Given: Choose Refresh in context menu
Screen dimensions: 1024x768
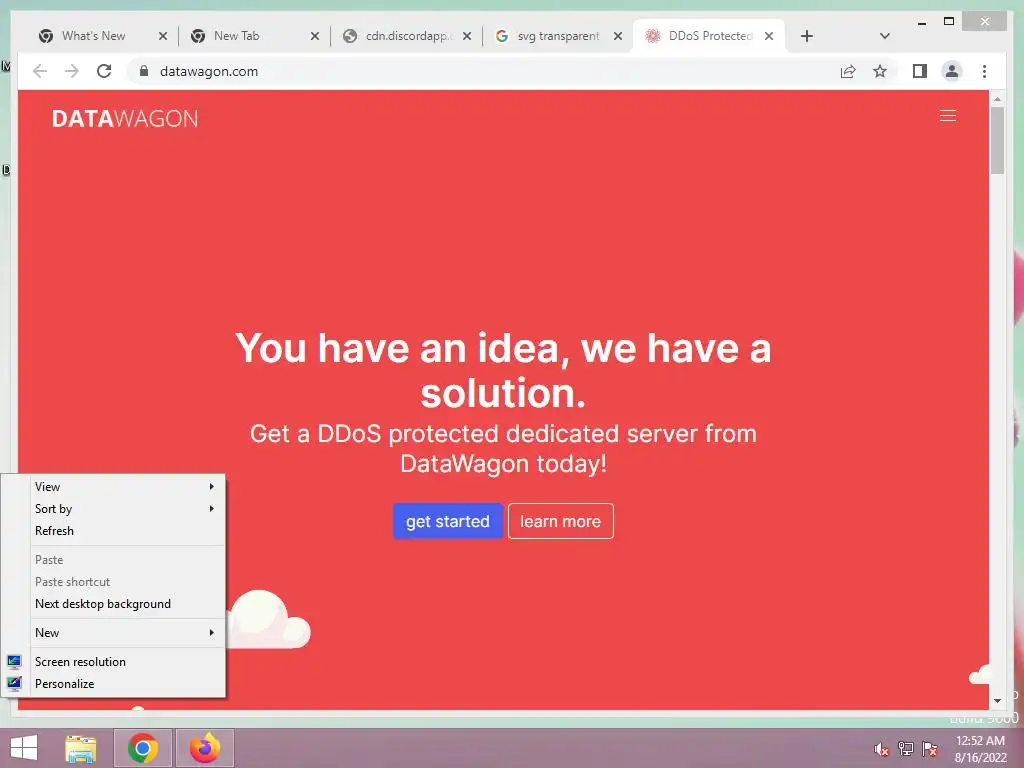Looking at the screenshot, I should (124, 531).
